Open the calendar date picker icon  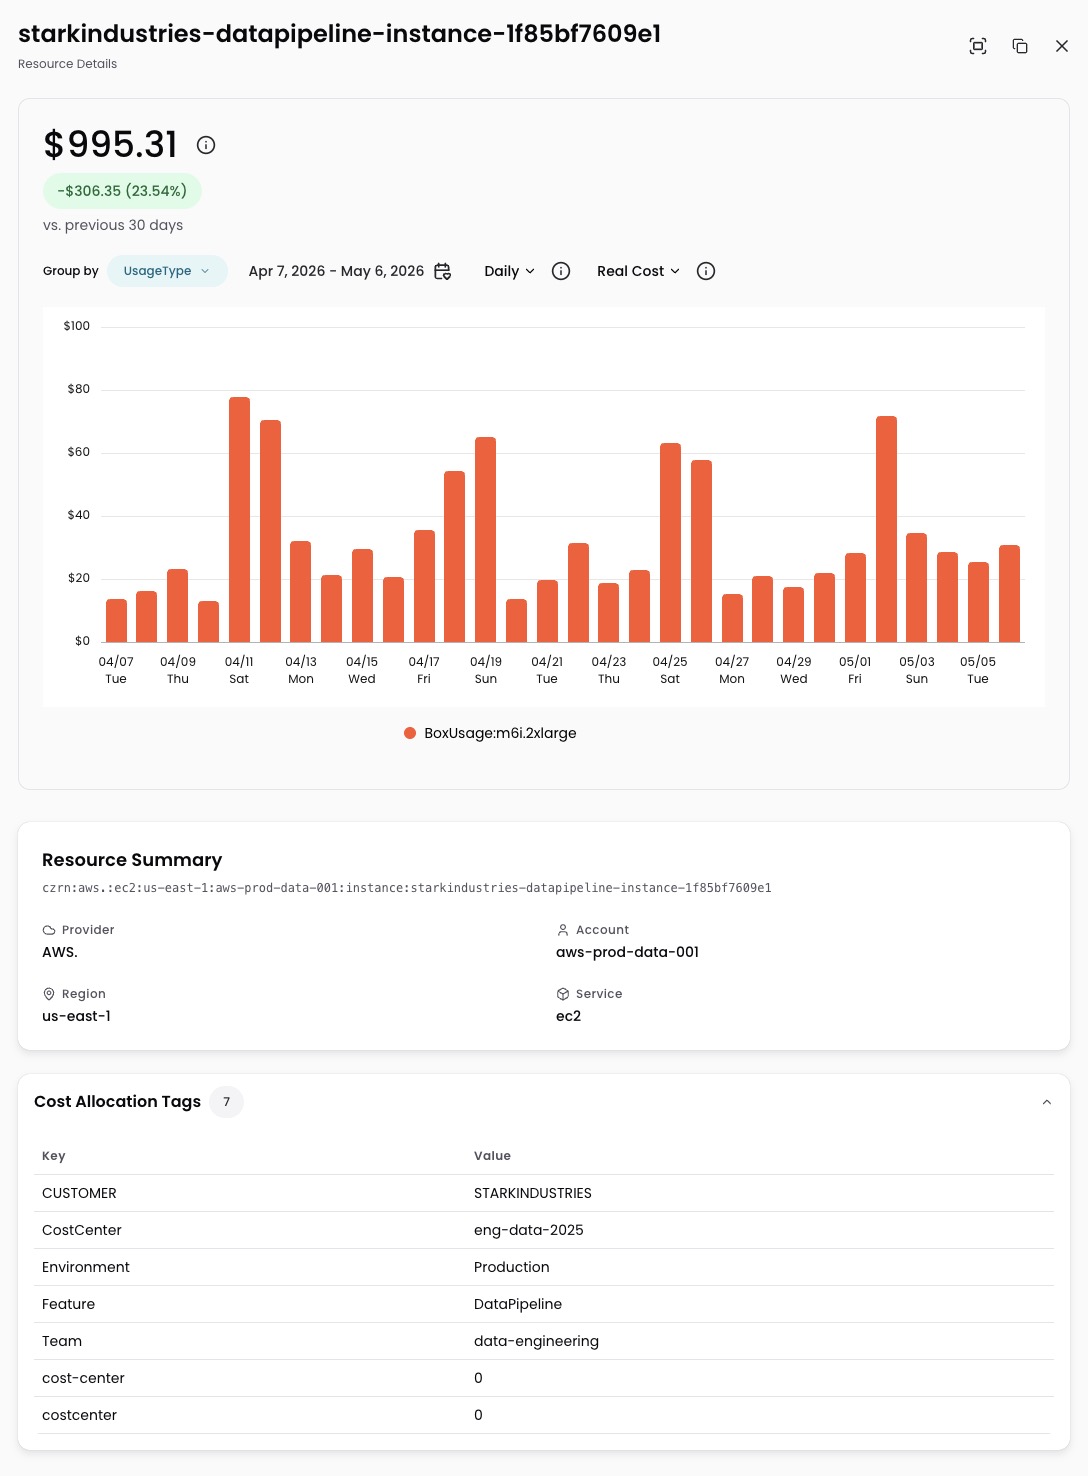[443, 271]
